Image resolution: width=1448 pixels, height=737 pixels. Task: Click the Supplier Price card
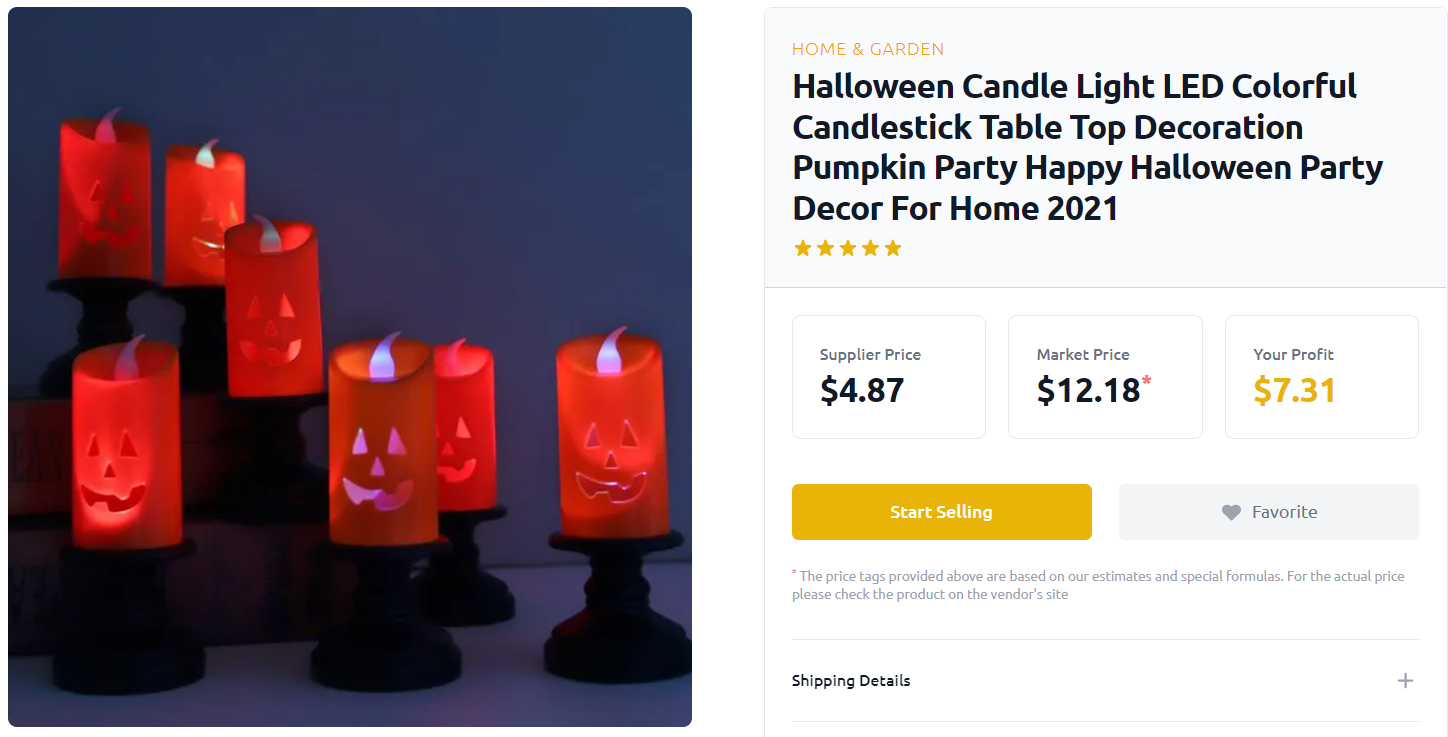coord(888,376)
